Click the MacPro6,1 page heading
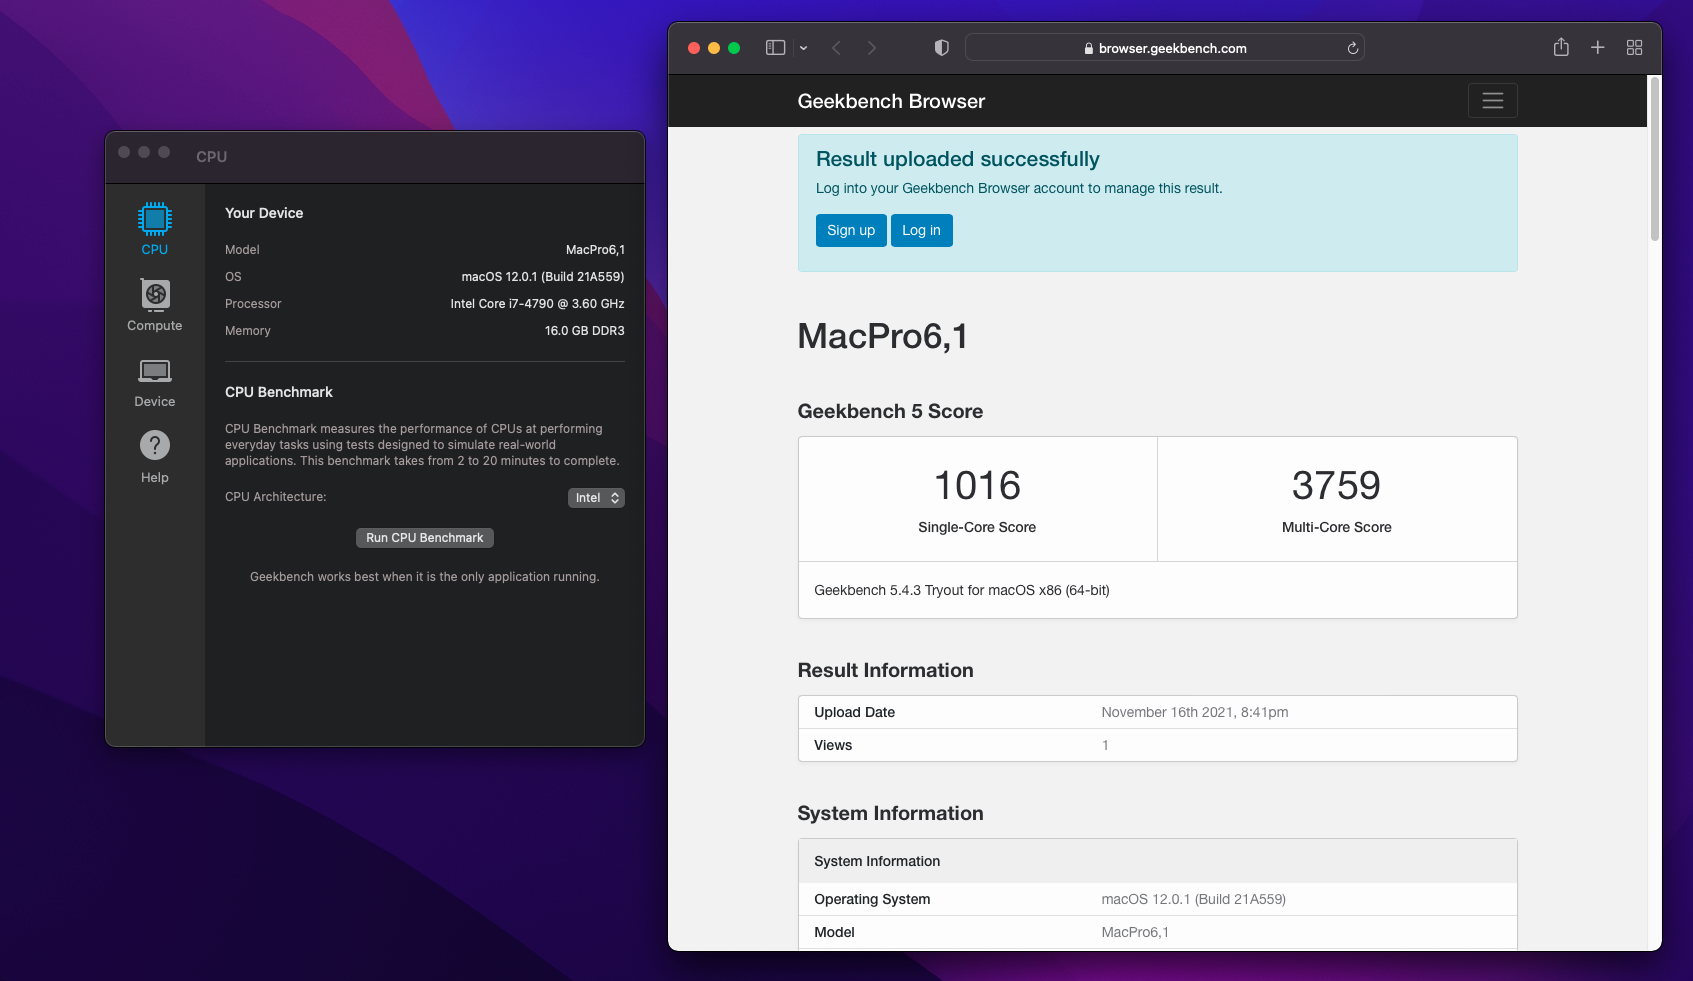The width and height of the screenshot is (1693, 981). pos(883,336)
